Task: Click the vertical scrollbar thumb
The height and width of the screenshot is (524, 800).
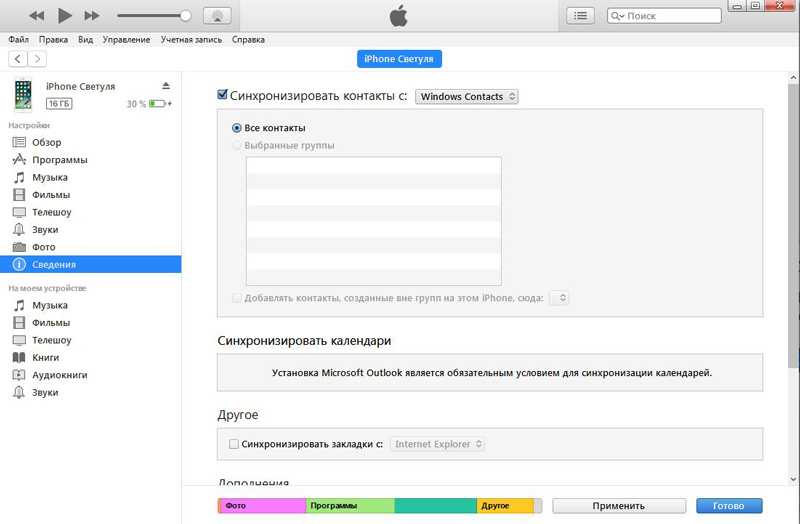Action: (x=793, y=226)
